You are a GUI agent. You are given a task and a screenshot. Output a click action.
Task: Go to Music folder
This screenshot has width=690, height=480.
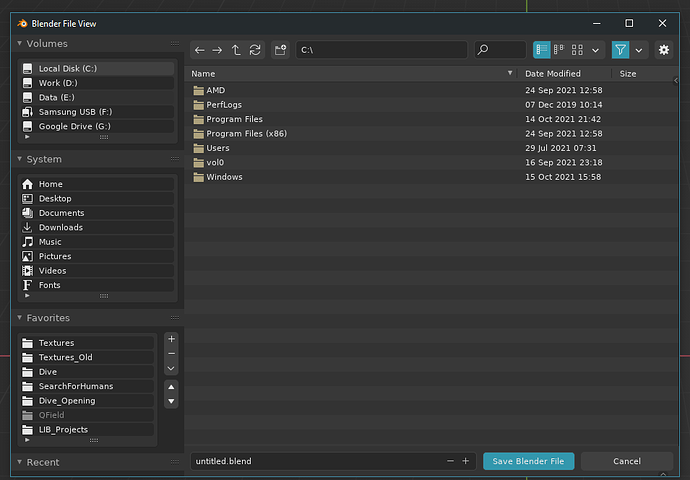97,242
